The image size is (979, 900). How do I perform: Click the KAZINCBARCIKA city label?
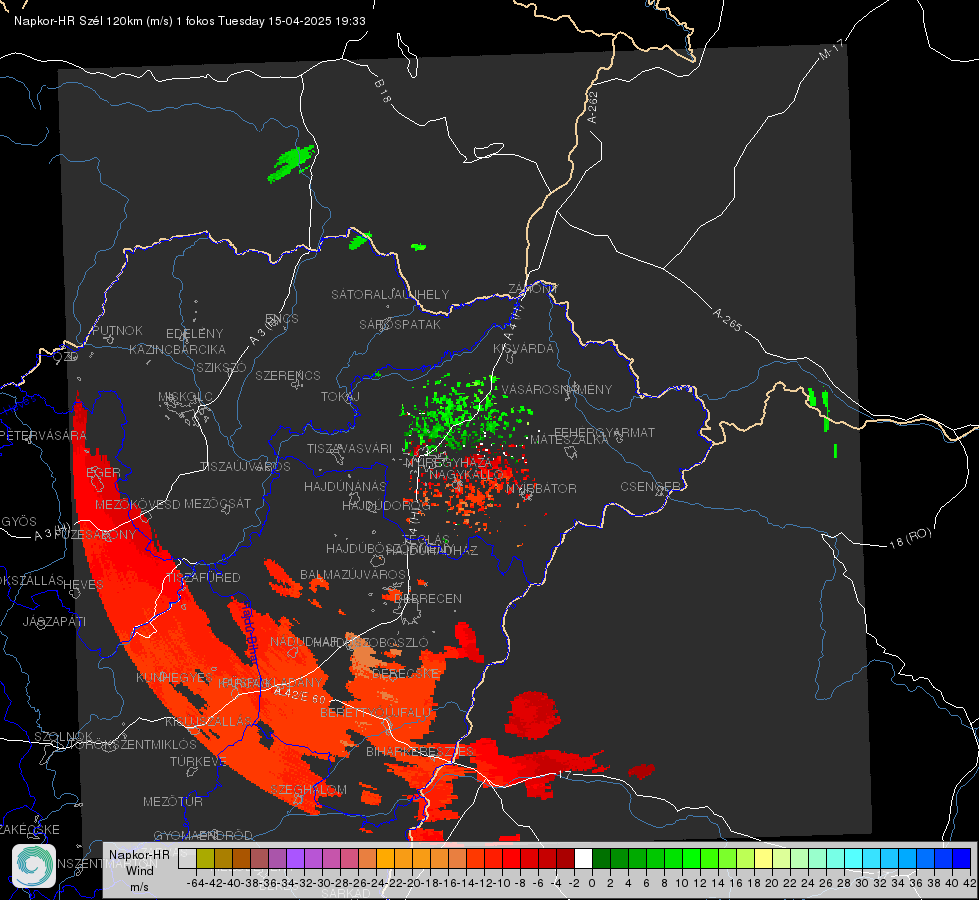tap(177, 349)
